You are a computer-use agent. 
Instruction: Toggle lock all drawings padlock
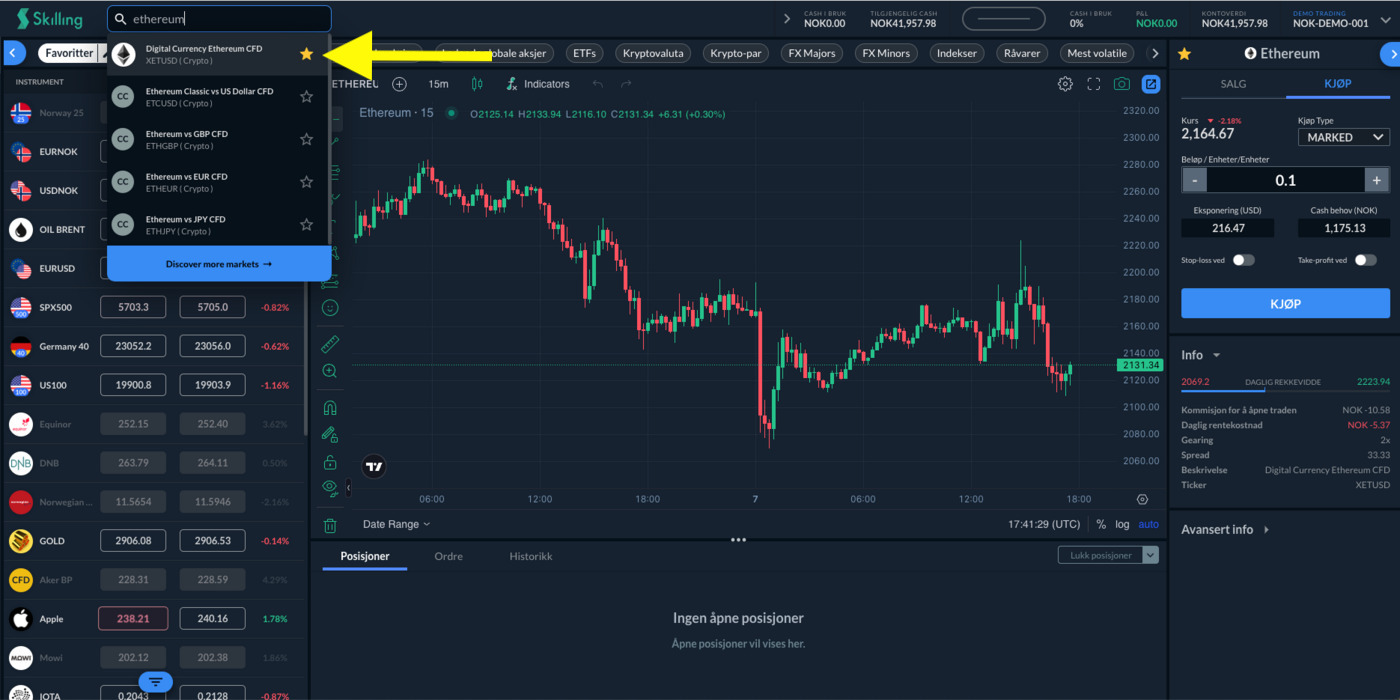pyautogui.click(x=330, y=462)
